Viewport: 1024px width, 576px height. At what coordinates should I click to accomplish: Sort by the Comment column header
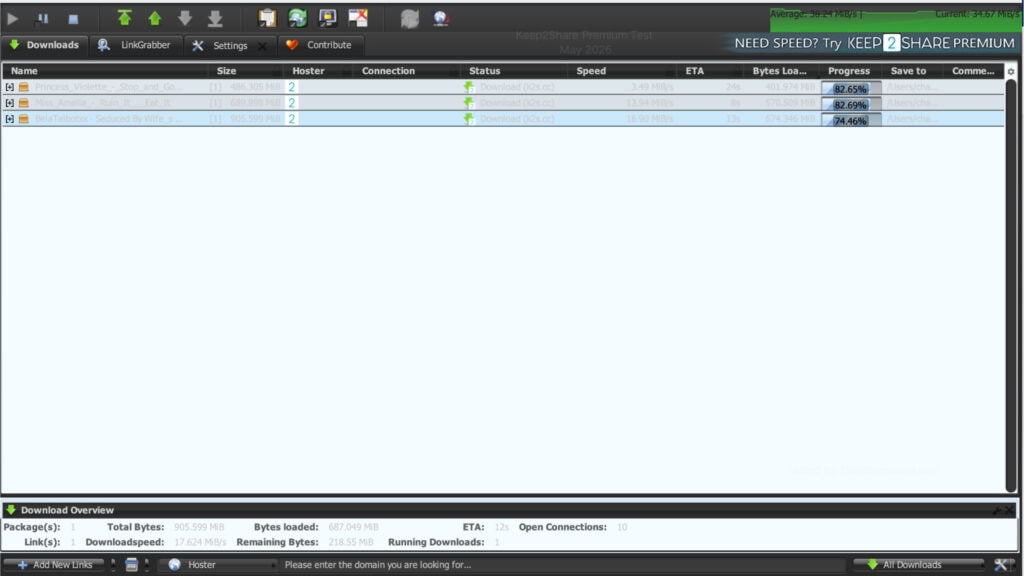(x=973, y=71)
